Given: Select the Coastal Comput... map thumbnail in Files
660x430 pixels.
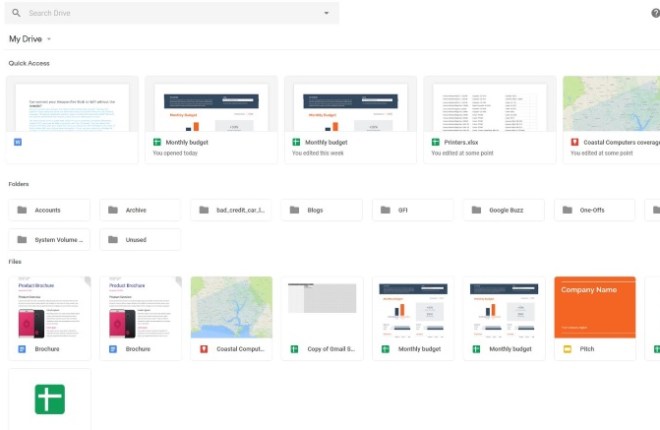Looking at the screenshot, I should [232, 307].
